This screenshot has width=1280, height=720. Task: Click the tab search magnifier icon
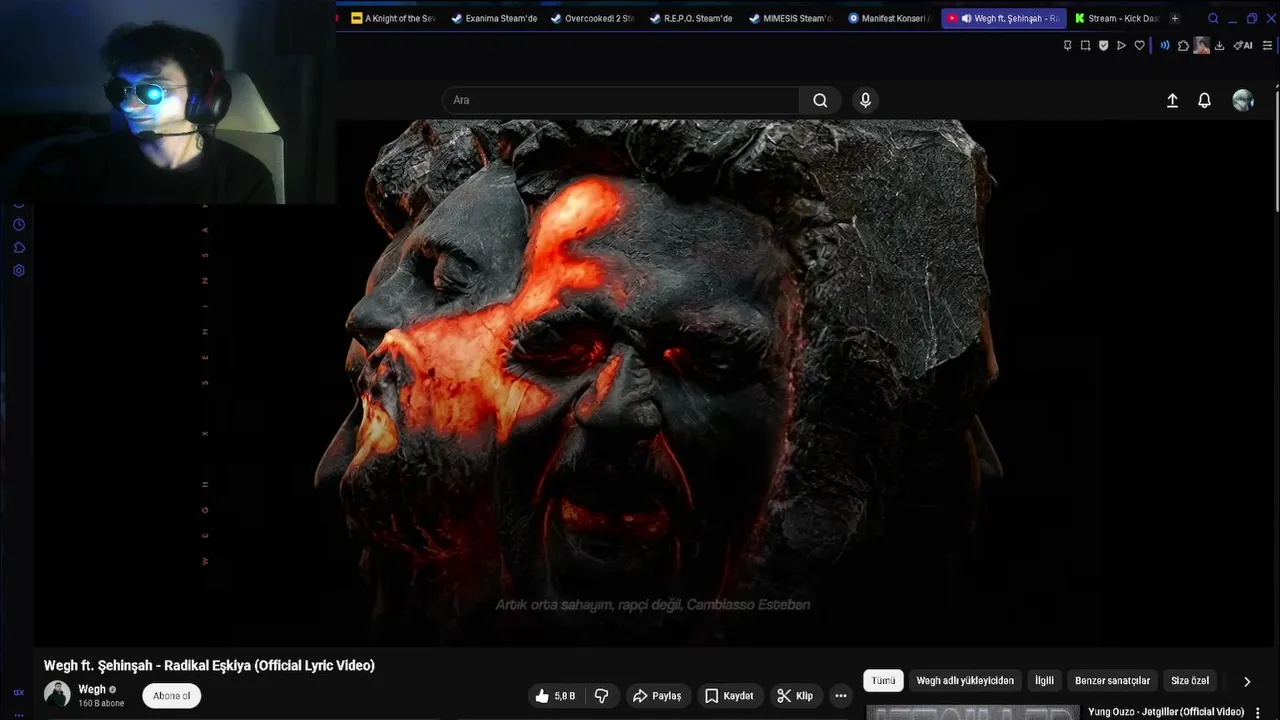(x=1213, y=18)
